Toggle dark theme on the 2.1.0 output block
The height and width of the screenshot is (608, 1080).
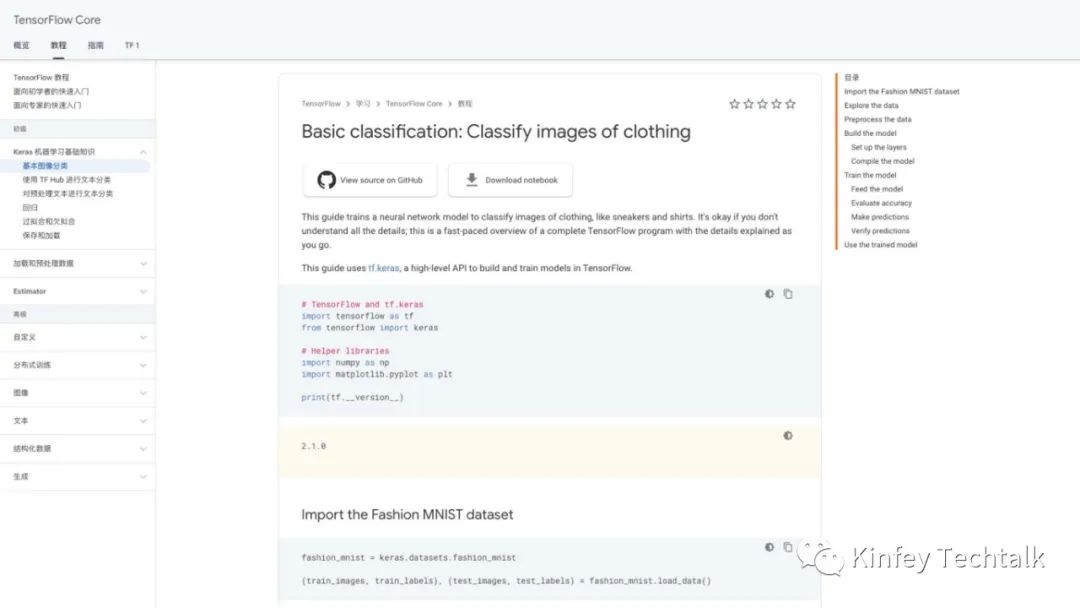click(x=788, y=436)
